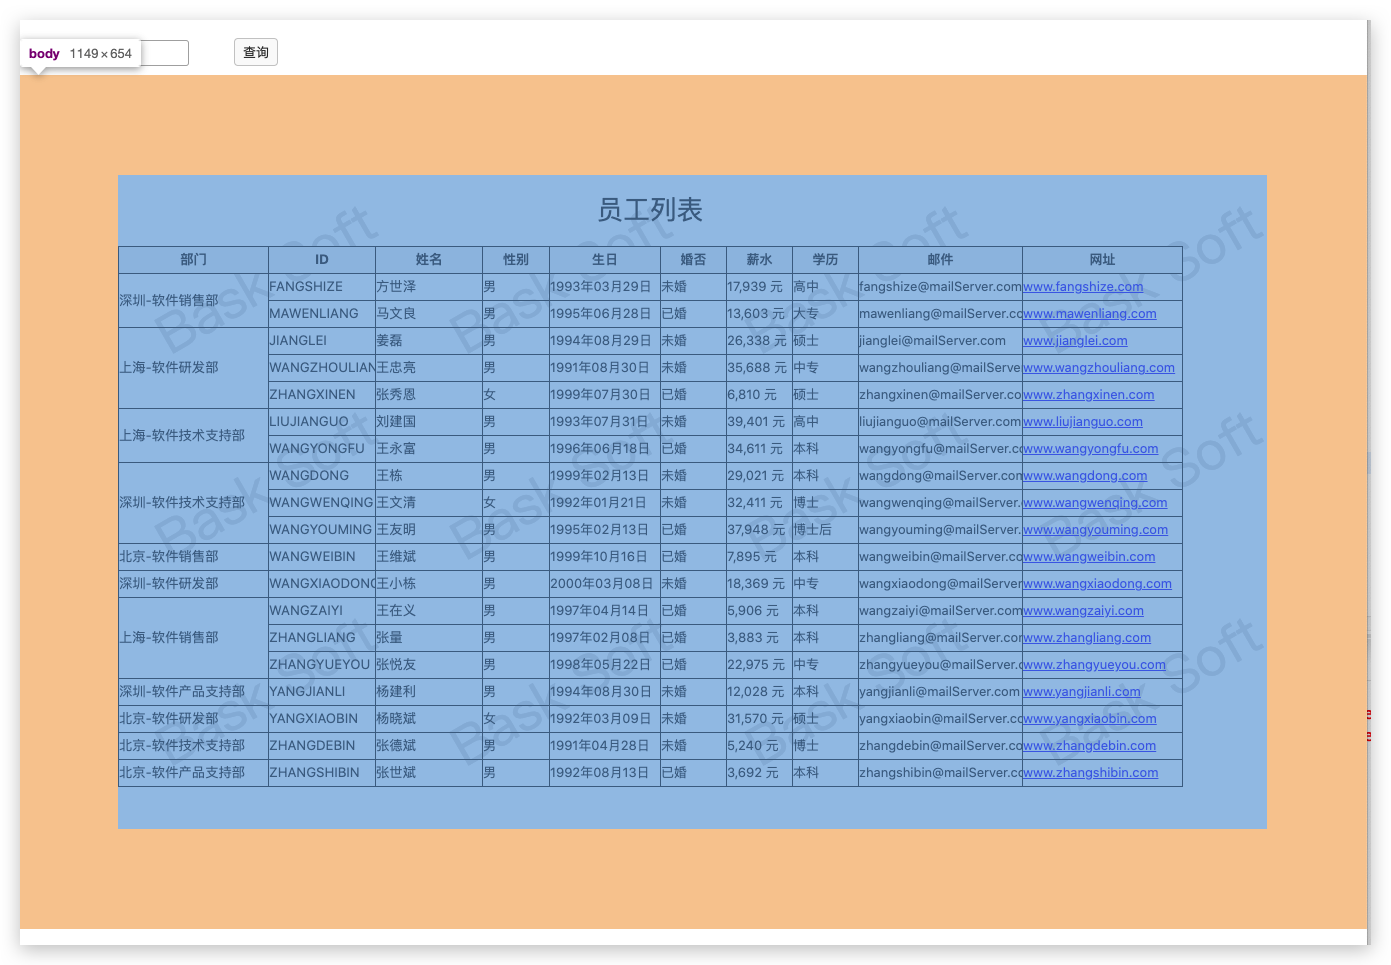Viewport: 1391px width, 965px height.
Task: Open the www.zhangdebin.com link
Action: click(1089, 746)
